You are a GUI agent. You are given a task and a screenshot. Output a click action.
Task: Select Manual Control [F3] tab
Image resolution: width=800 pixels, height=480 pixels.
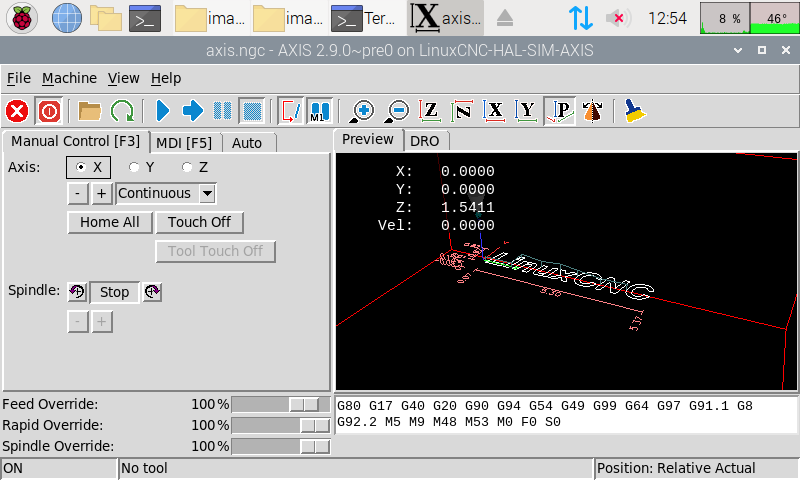click(76, 141)
